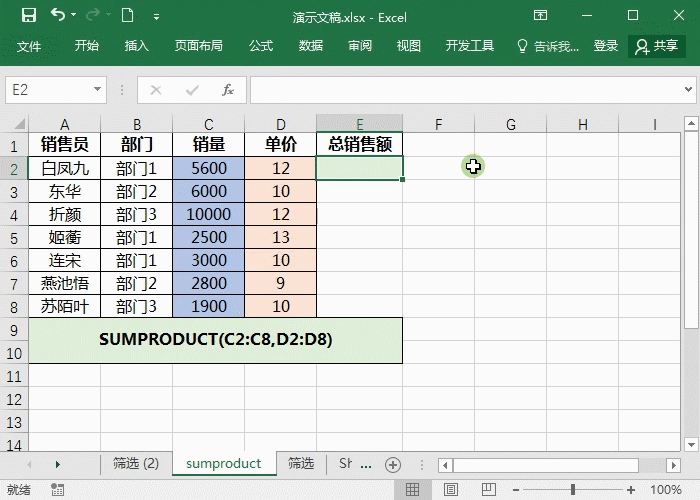This screenshot has height=500, width=700.
Task: Click the Save icon in quick access toolbar
Action: point(28,16)
